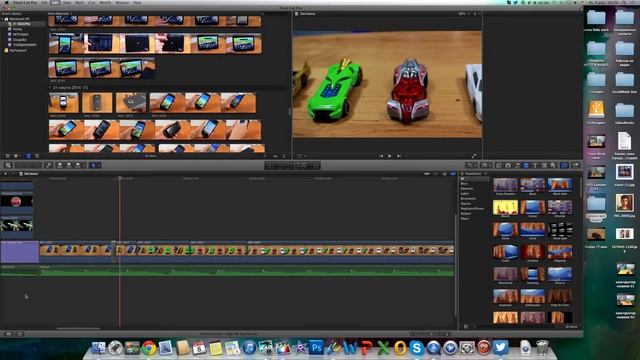Play the viewer with the play button
640x360 pixels.
[x=390, y=156]
